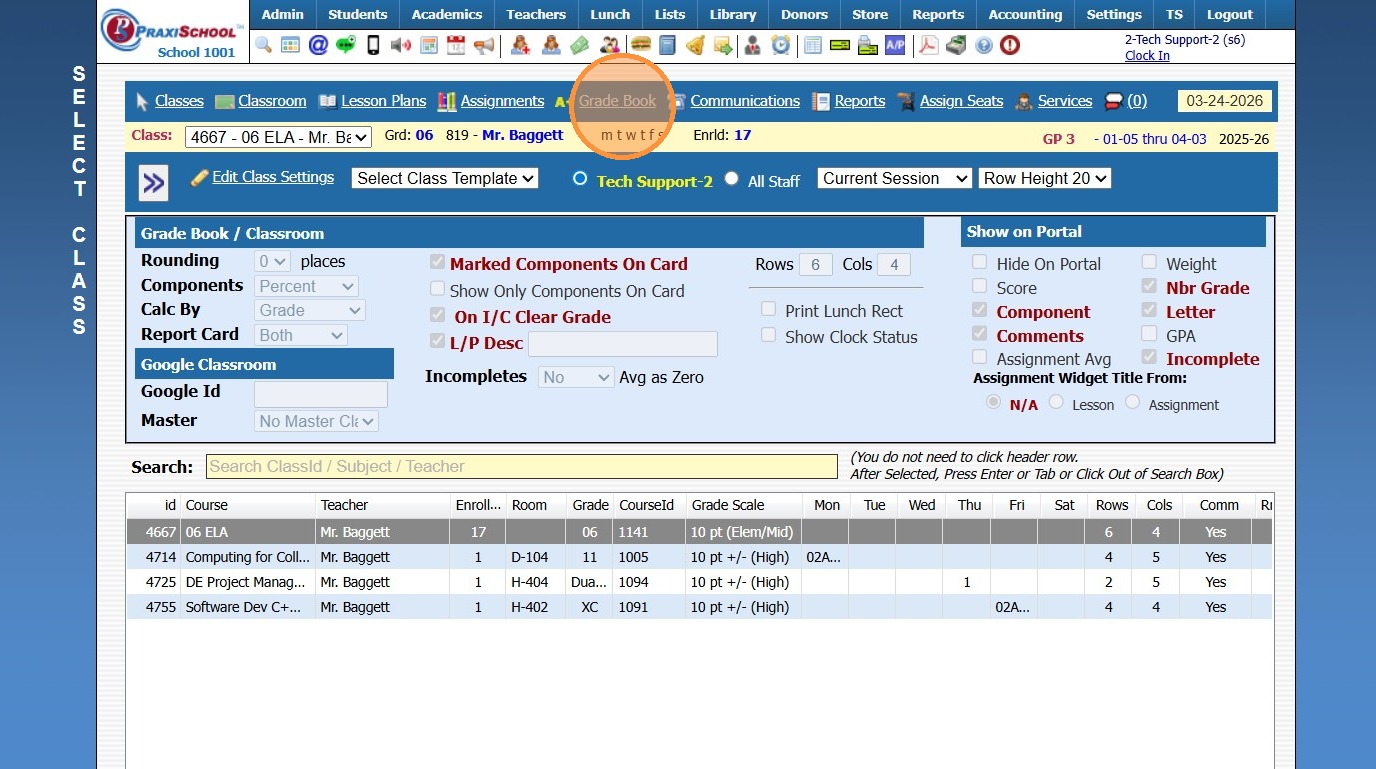Open the hamburger lunch icon
This screenshot has width=1376, height=769.
coord(640,45)
